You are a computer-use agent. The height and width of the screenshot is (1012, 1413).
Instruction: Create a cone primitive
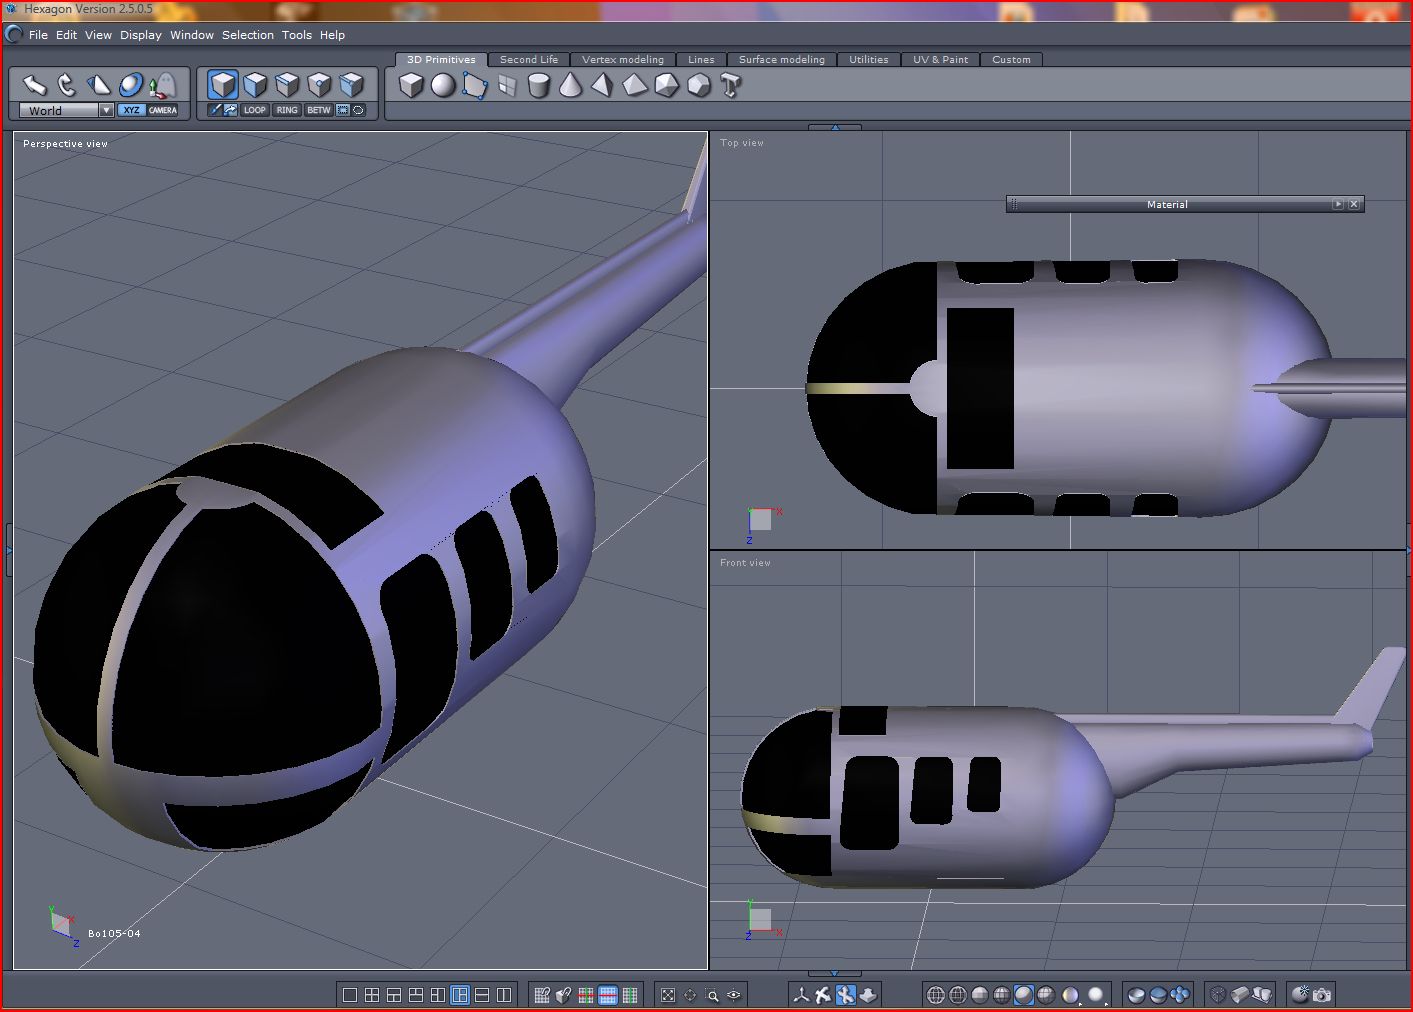pyautogui.click(x=570, y=86)
